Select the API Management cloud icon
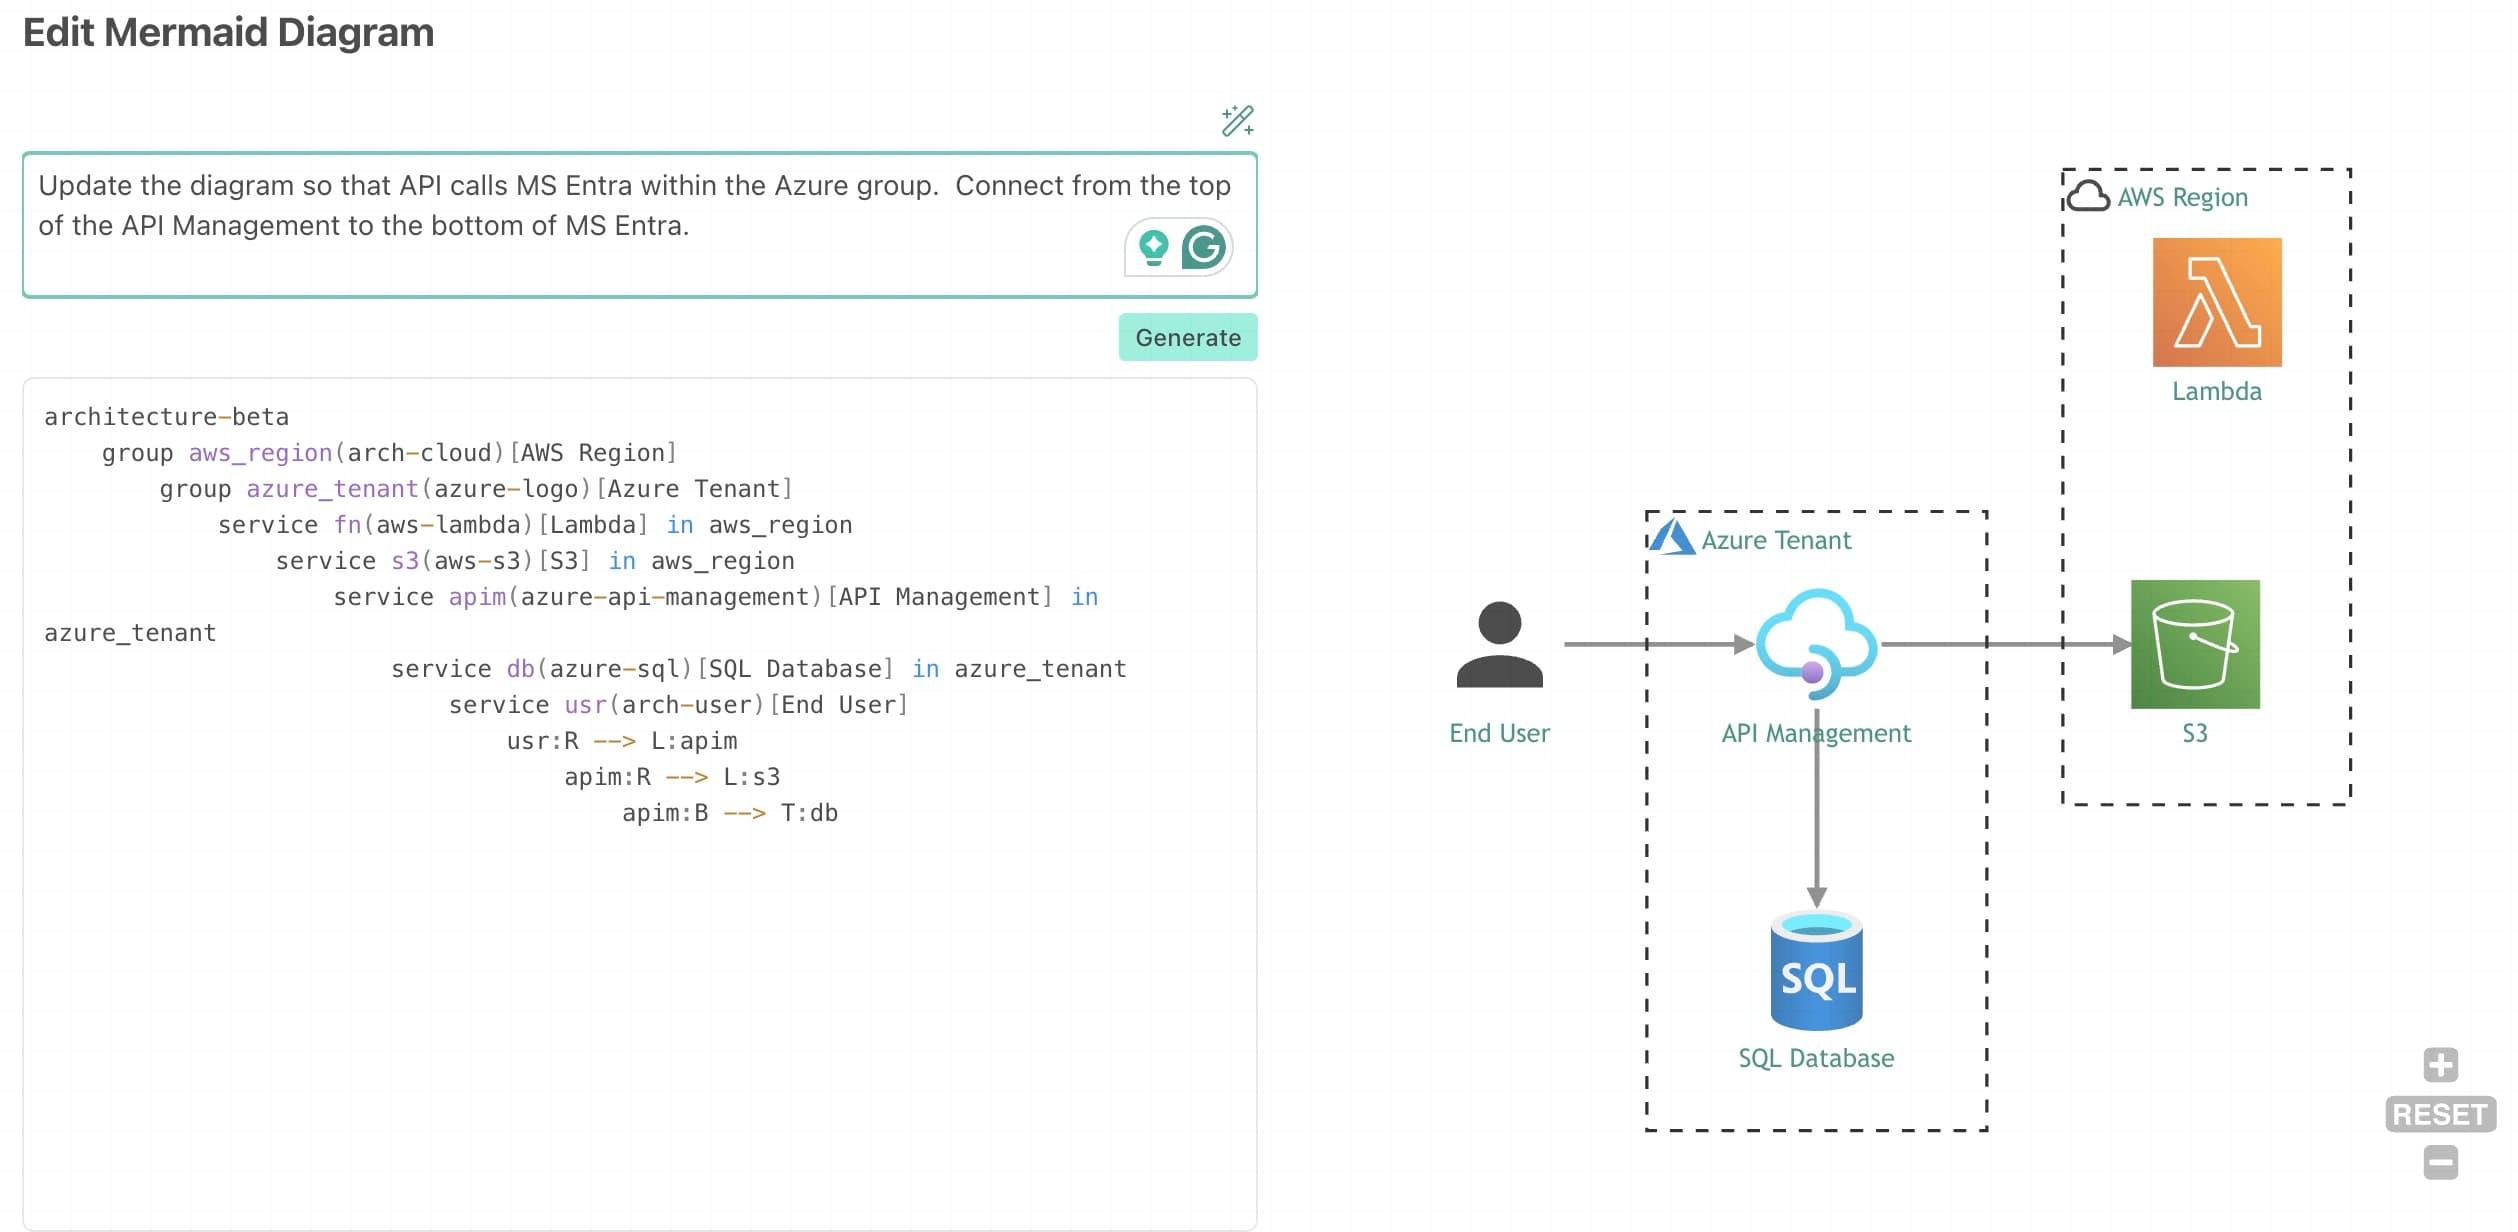 click(1817, 644)
